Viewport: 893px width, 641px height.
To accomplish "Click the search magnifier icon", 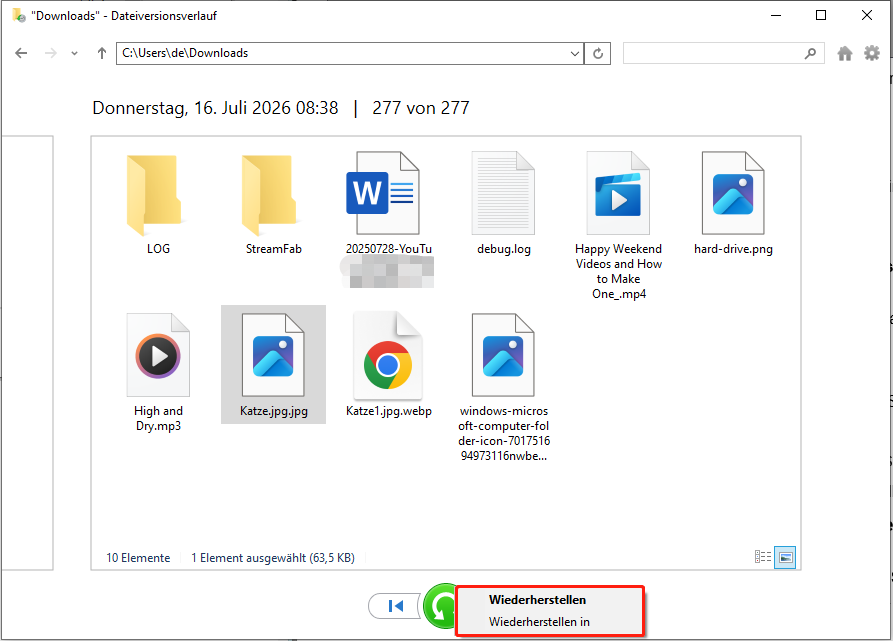I will tap(810, 54).
